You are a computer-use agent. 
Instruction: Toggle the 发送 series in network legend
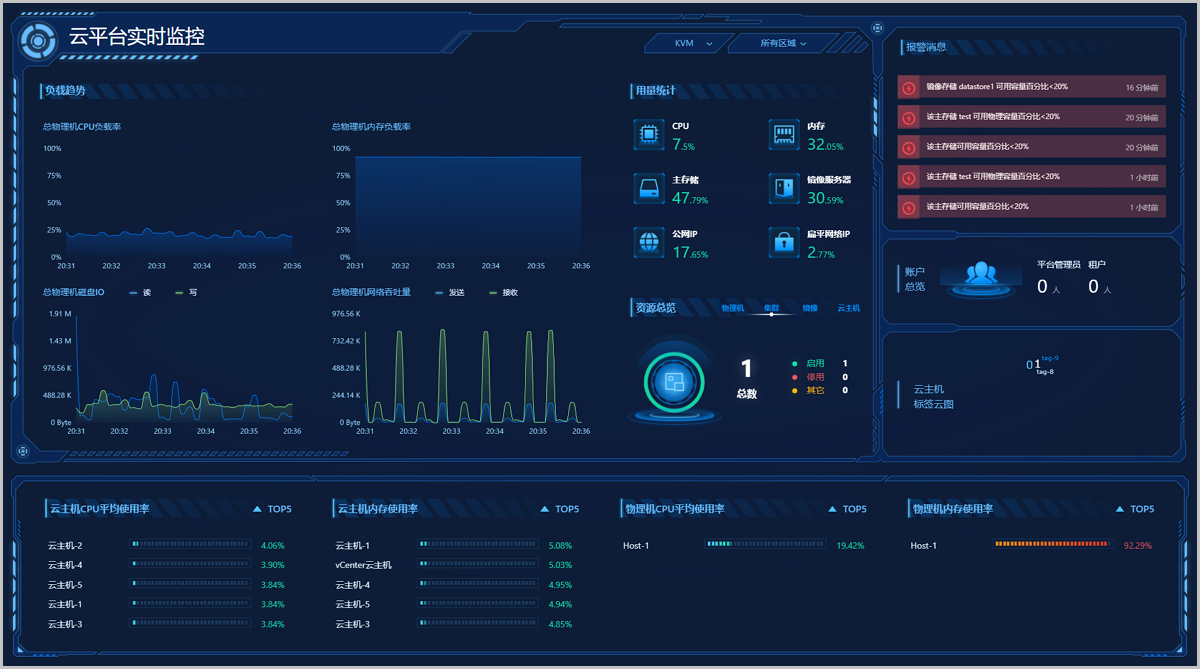[x=449, y=293]
